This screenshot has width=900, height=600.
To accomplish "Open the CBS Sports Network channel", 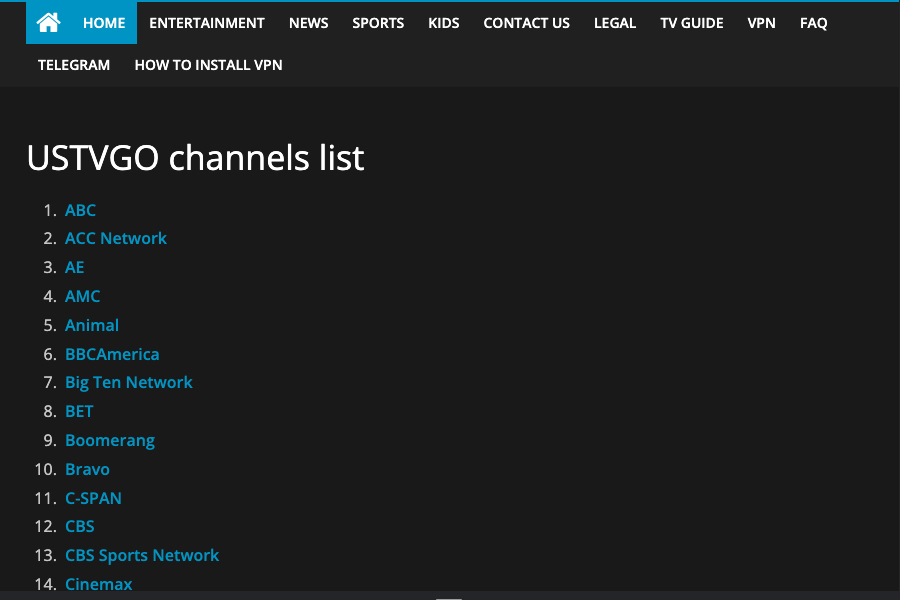I will coord(142,555).
